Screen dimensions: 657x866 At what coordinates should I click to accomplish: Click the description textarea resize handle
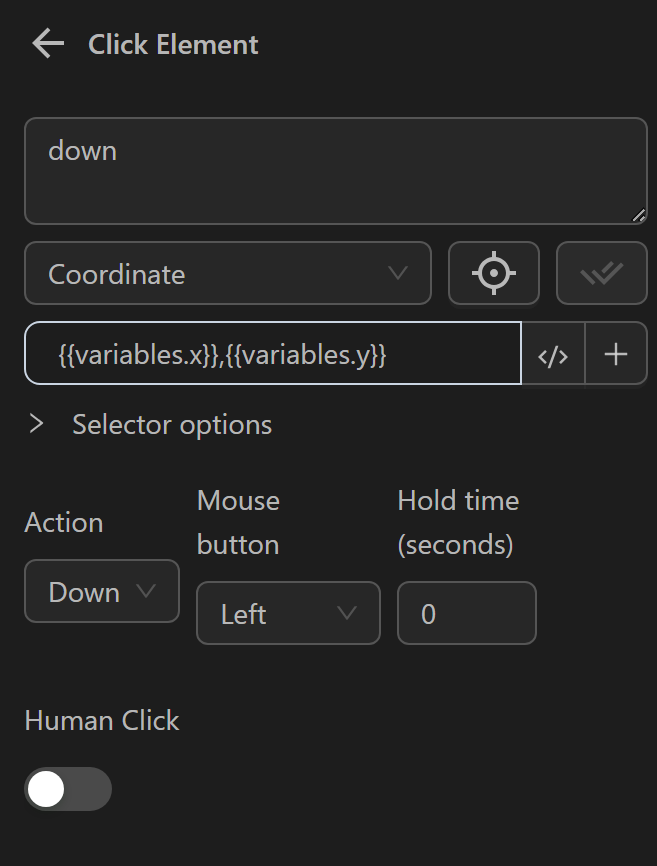click(x=638, y=215)
